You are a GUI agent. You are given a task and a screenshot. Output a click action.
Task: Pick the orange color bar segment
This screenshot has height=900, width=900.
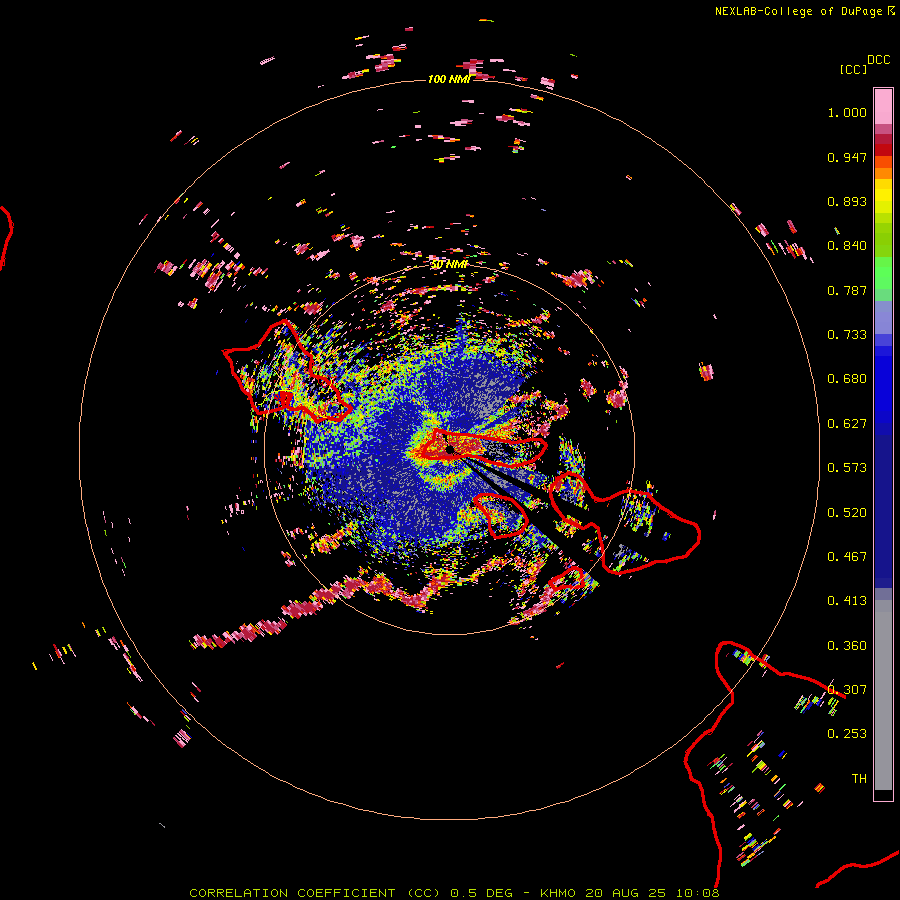pyautogui.click(x=883, y=173)
